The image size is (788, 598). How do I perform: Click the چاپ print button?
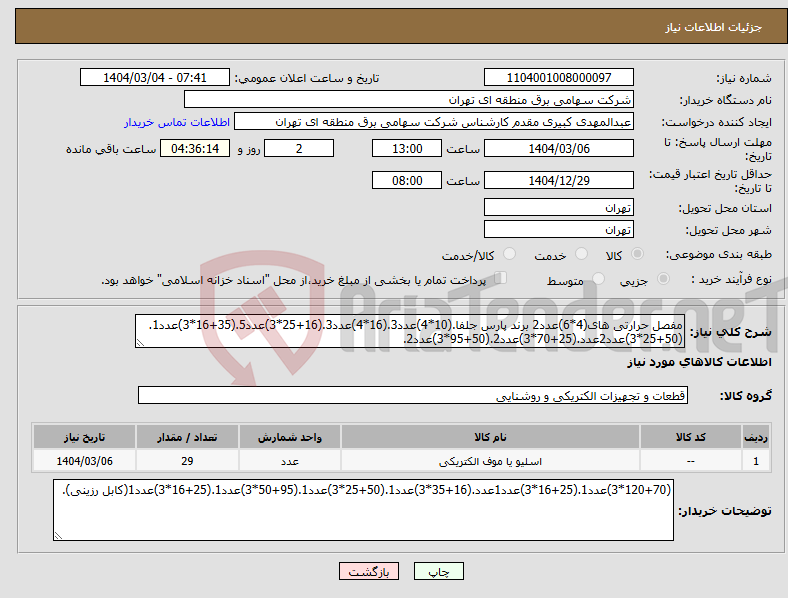click(x=439, y=571)
